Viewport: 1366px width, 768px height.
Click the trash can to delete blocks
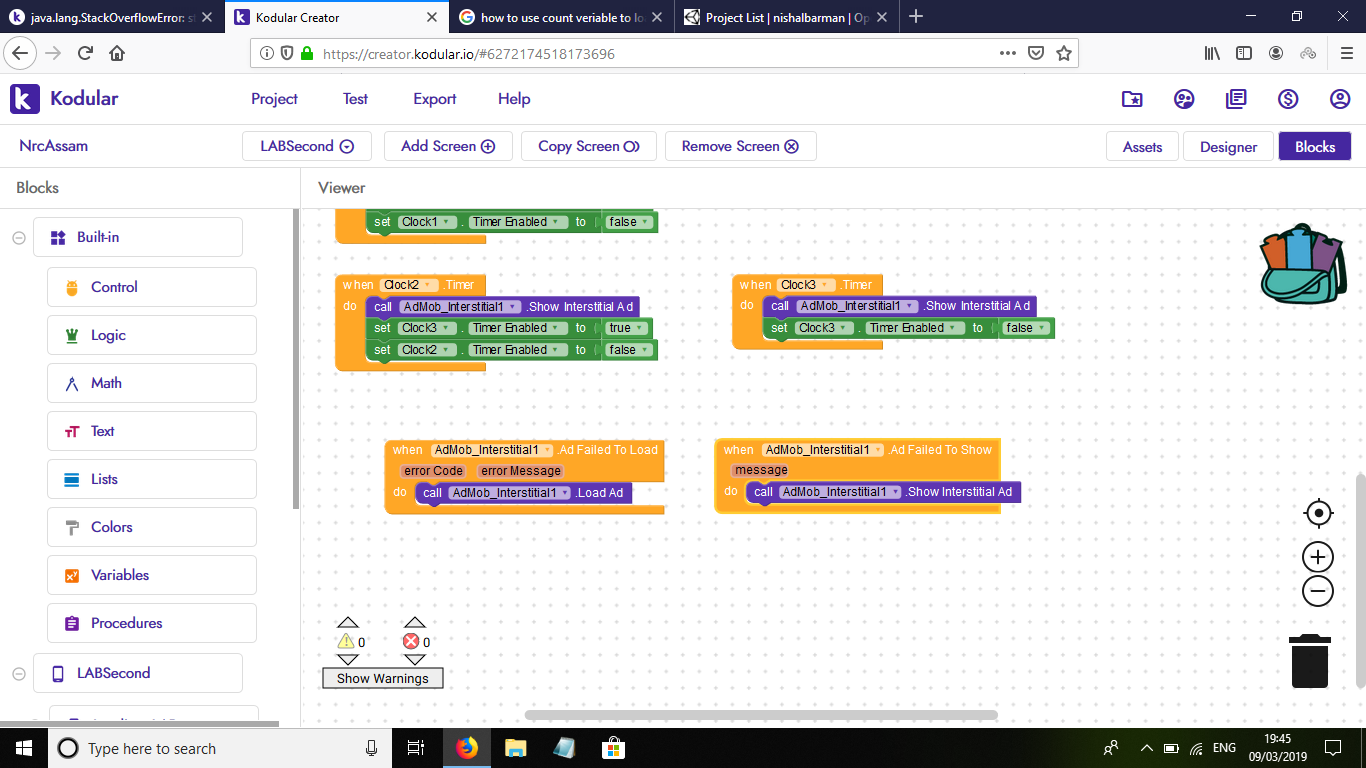click(1309, 662)
